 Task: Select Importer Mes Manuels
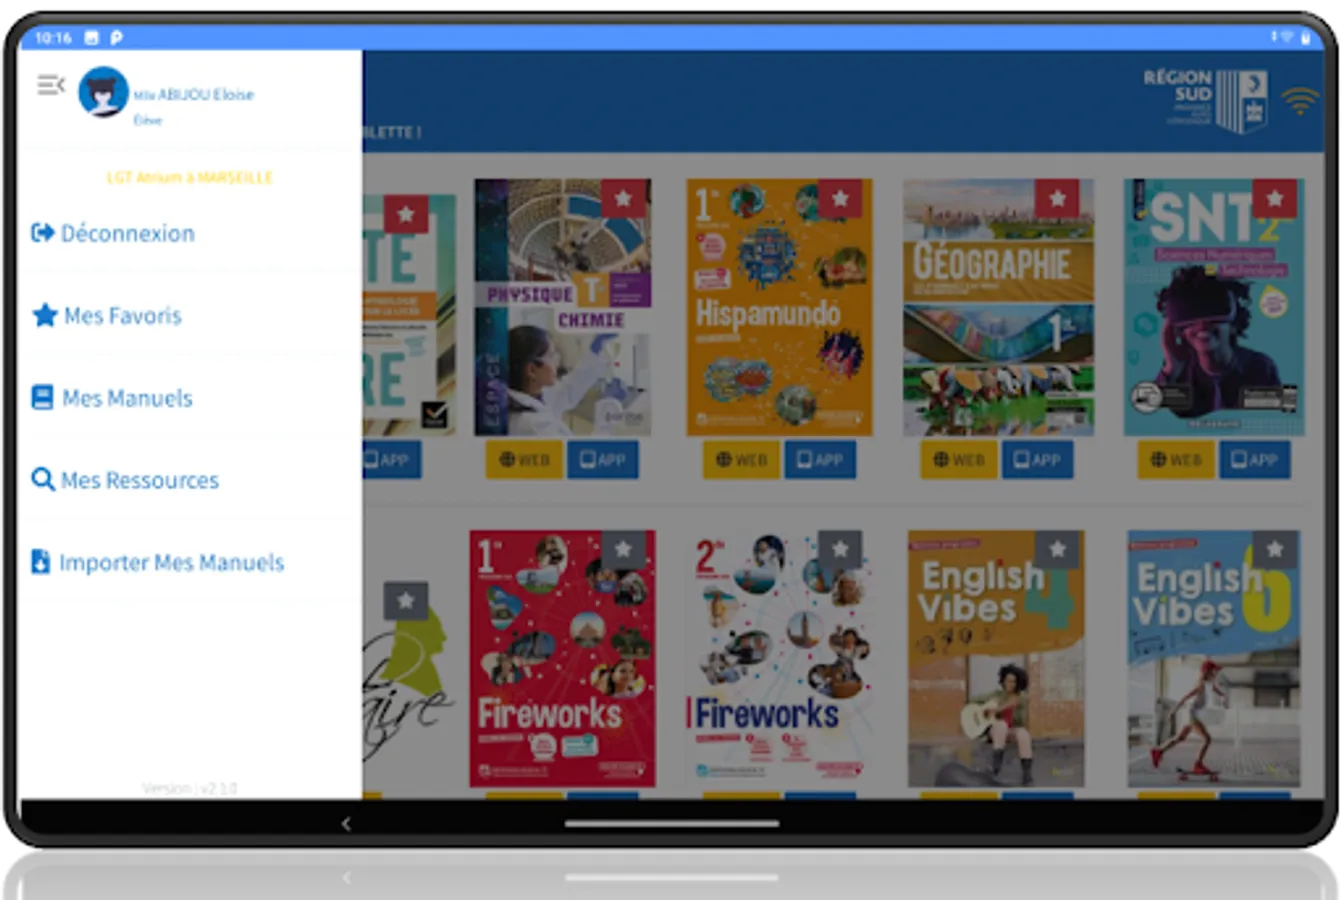[158, 562]
